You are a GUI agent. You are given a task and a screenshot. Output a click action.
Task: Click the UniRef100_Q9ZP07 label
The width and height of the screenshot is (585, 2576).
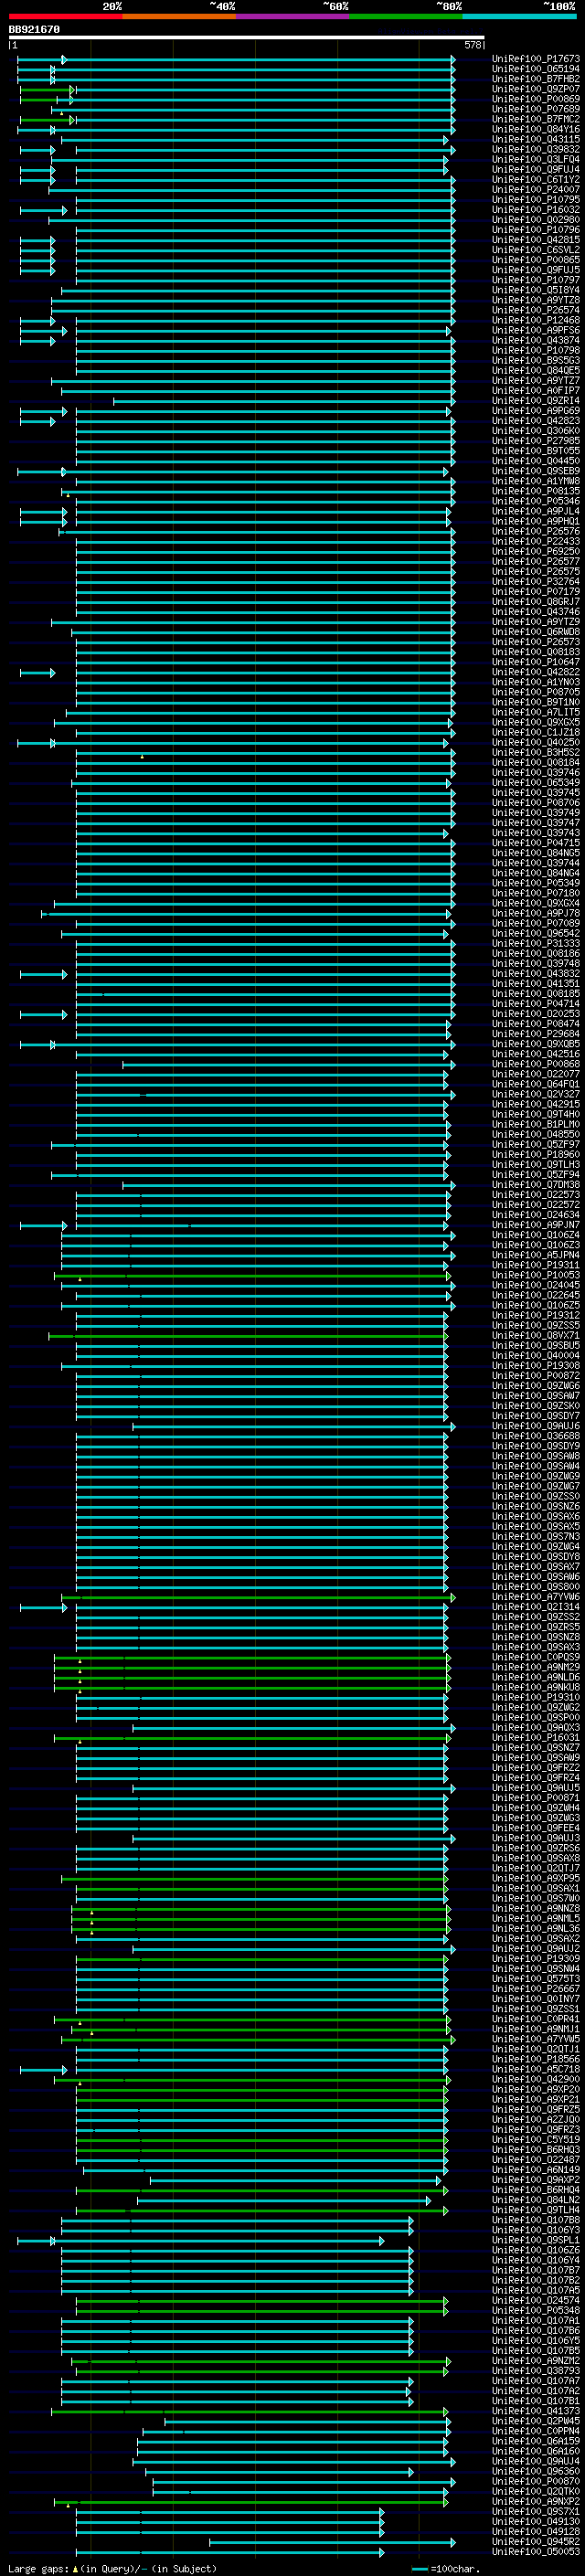click(x=535, y=89)
